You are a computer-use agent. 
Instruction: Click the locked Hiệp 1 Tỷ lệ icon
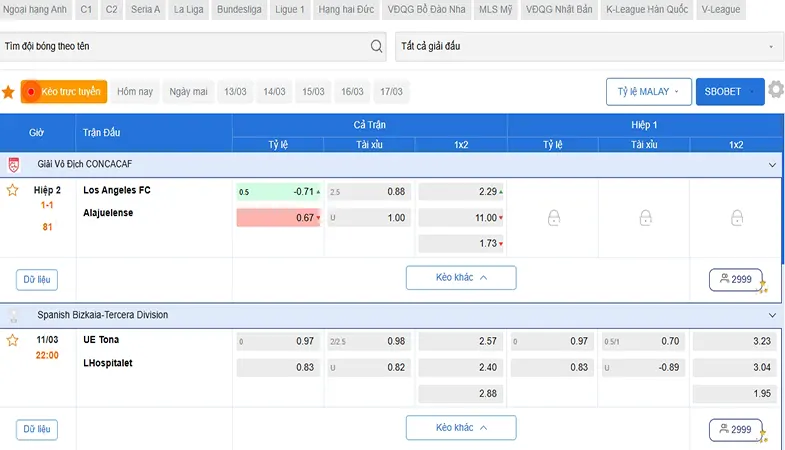554,218
